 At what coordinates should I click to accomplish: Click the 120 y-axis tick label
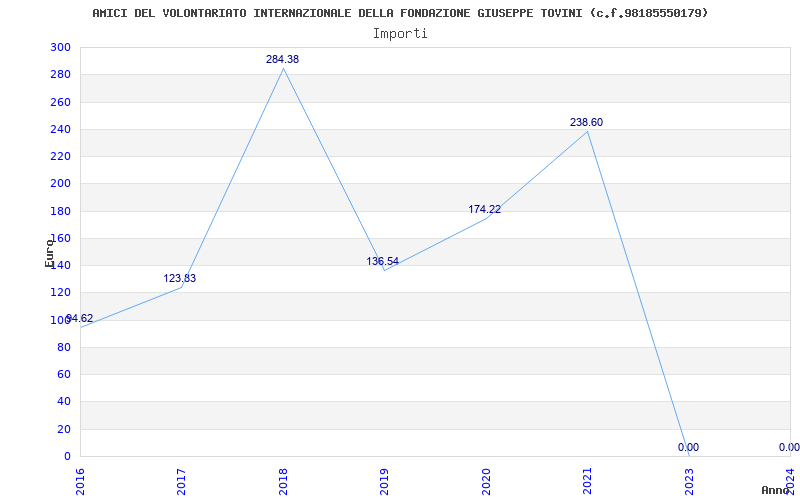tap(60, 293)
